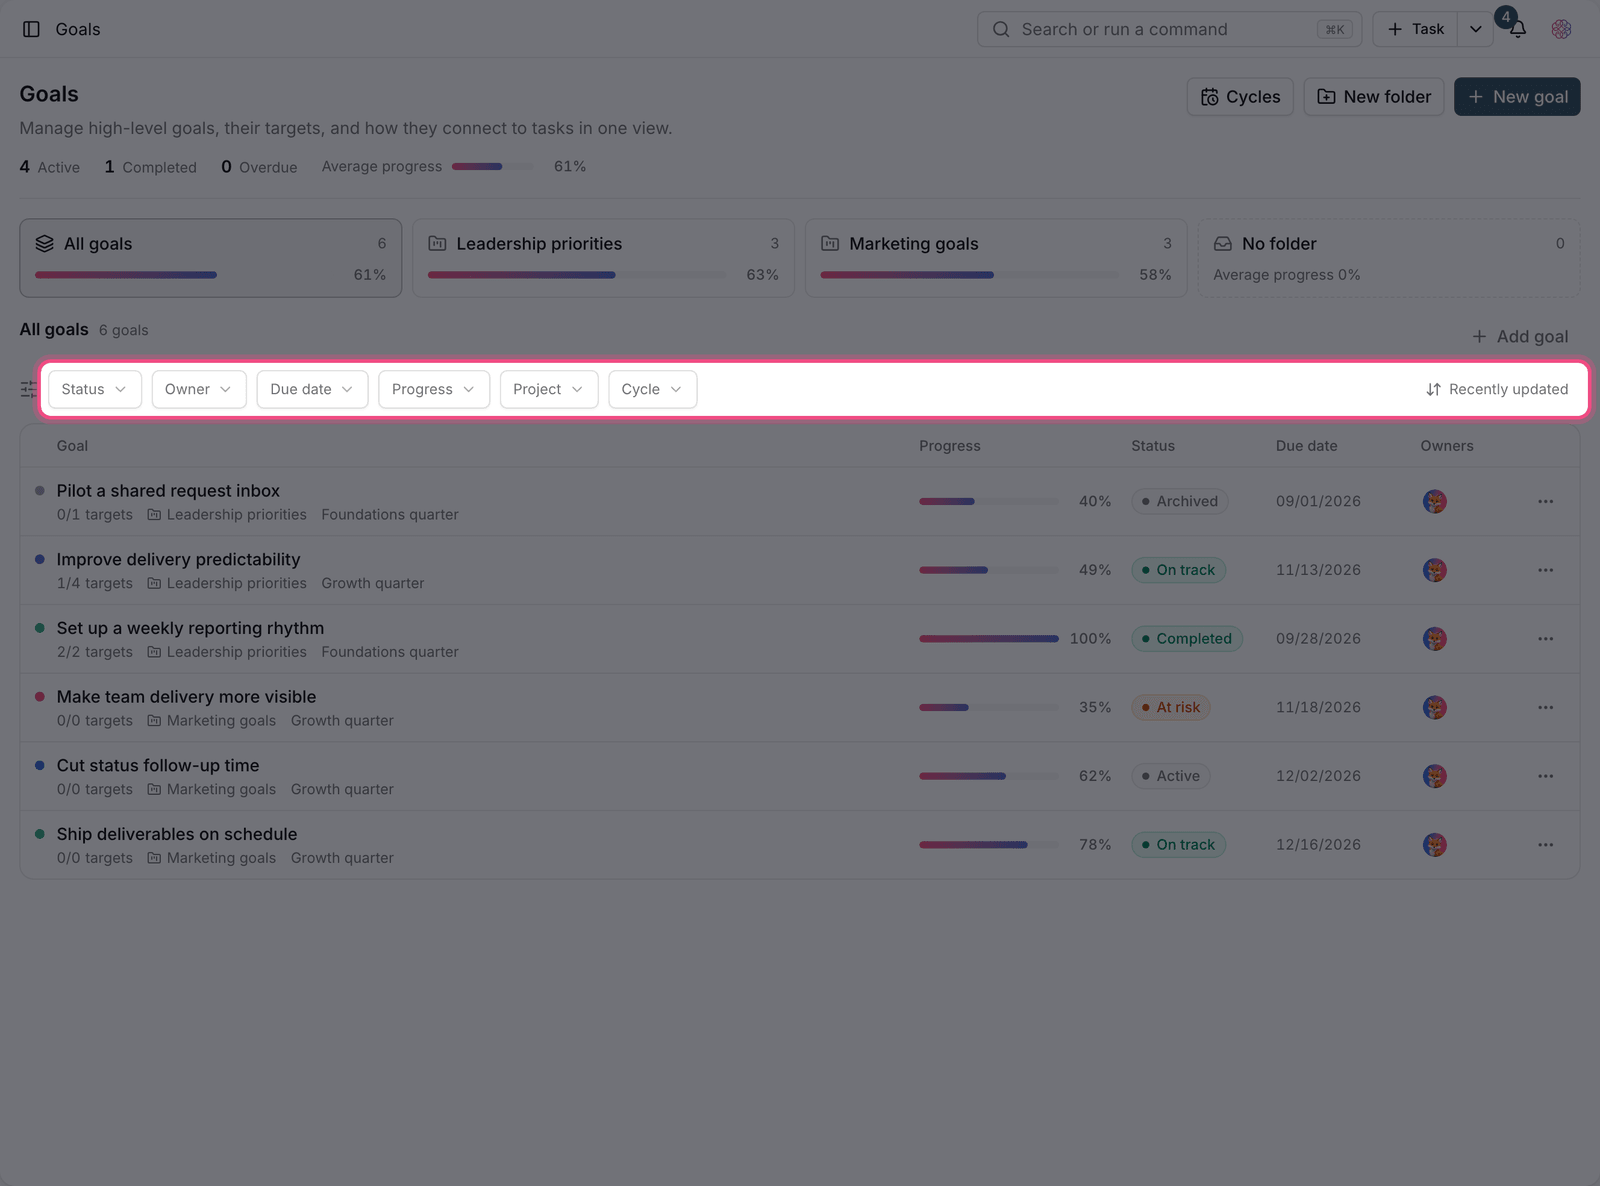Open the user avatar menu
The height and width of the screenshot is (1186, 1600).
pyautogui.click(x=1561, y=29)
